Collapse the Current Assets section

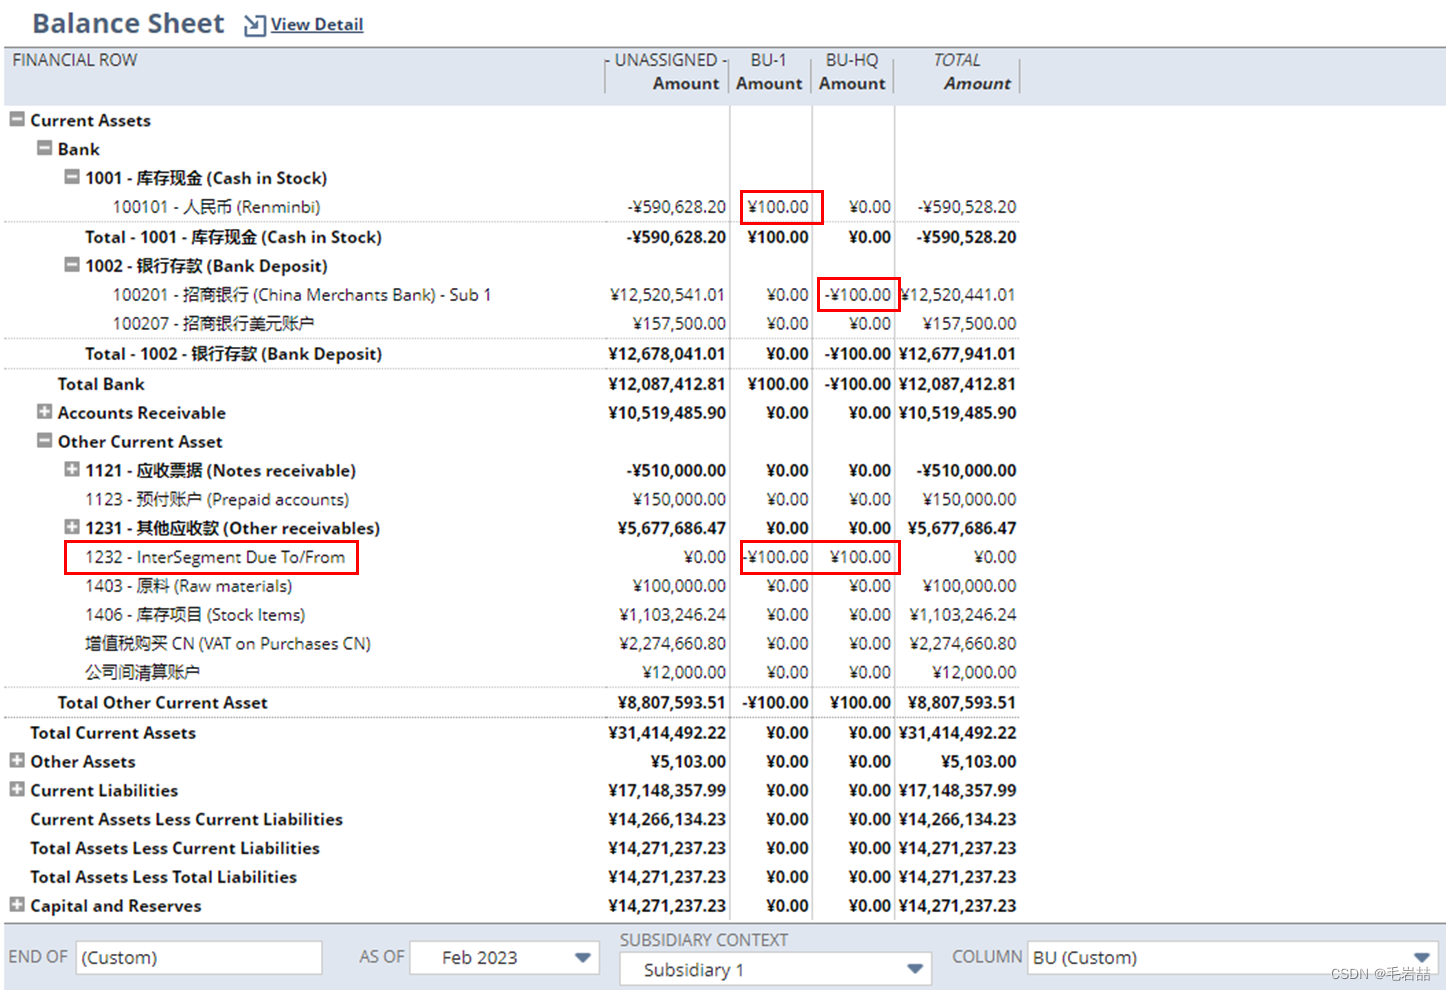(16, 119)
